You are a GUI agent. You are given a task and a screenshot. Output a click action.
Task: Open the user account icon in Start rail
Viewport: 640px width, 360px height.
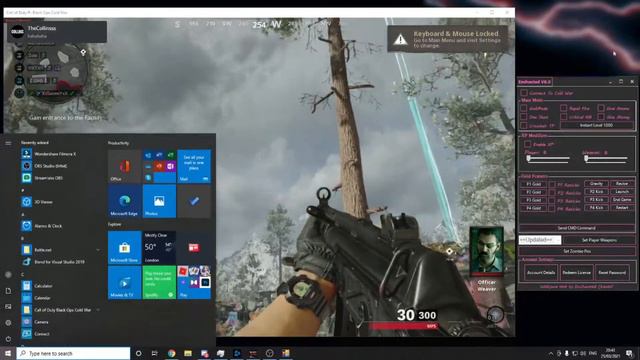click(x=8, y=275)
